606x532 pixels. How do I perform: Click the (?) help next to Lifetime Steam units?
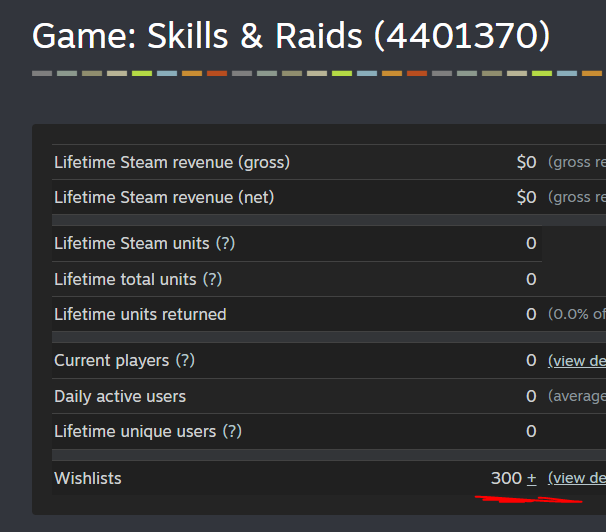(225, 243)
